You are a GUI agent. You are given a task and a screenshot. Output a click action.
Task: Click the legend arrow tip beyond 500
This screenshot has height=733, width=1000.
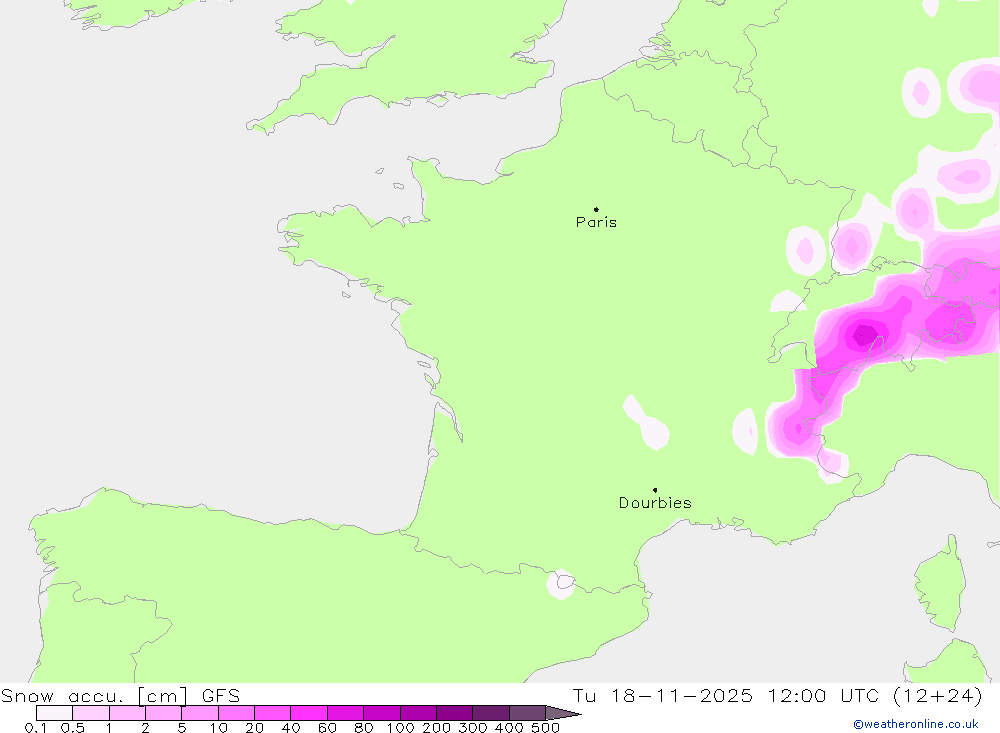click(564, 713)
